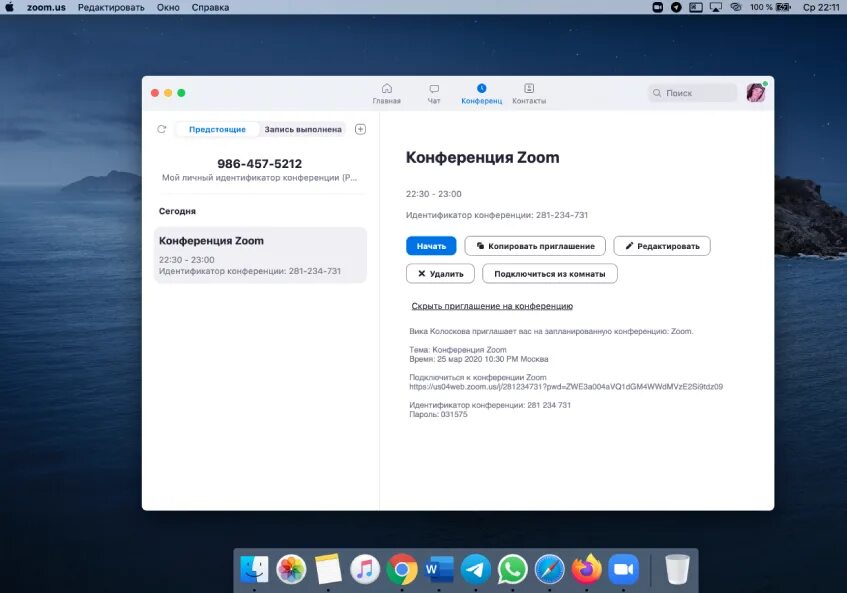Switch to Запись выполнена segment
Screen dimensions: 847x593
point(302,129)
